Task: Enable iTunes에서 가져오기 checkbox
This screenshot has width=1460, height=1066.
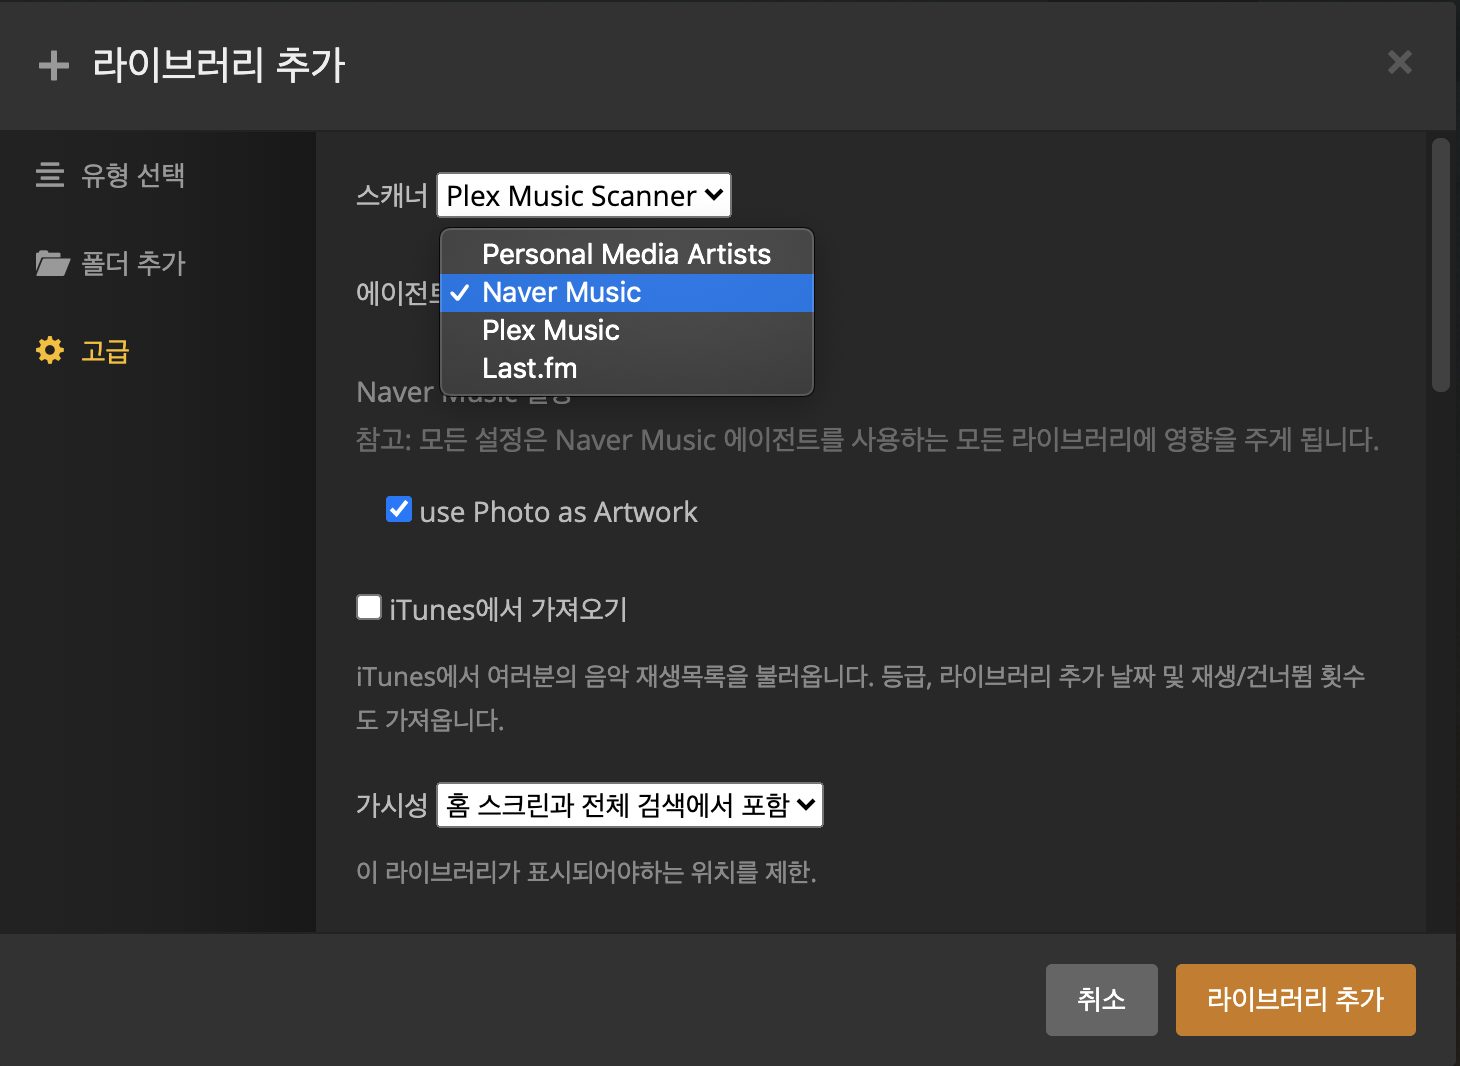Action: click(369, 607)
